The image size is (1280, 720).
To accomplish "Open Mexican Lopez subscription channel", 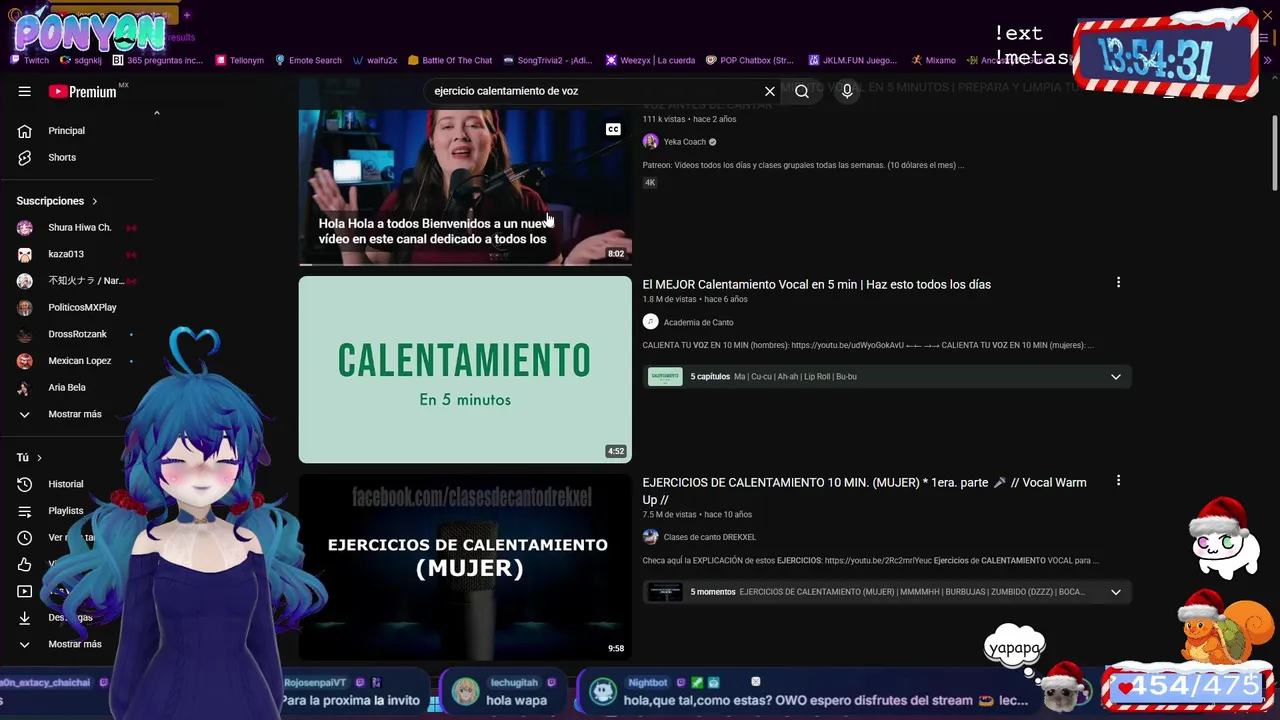I will [78, 361].
